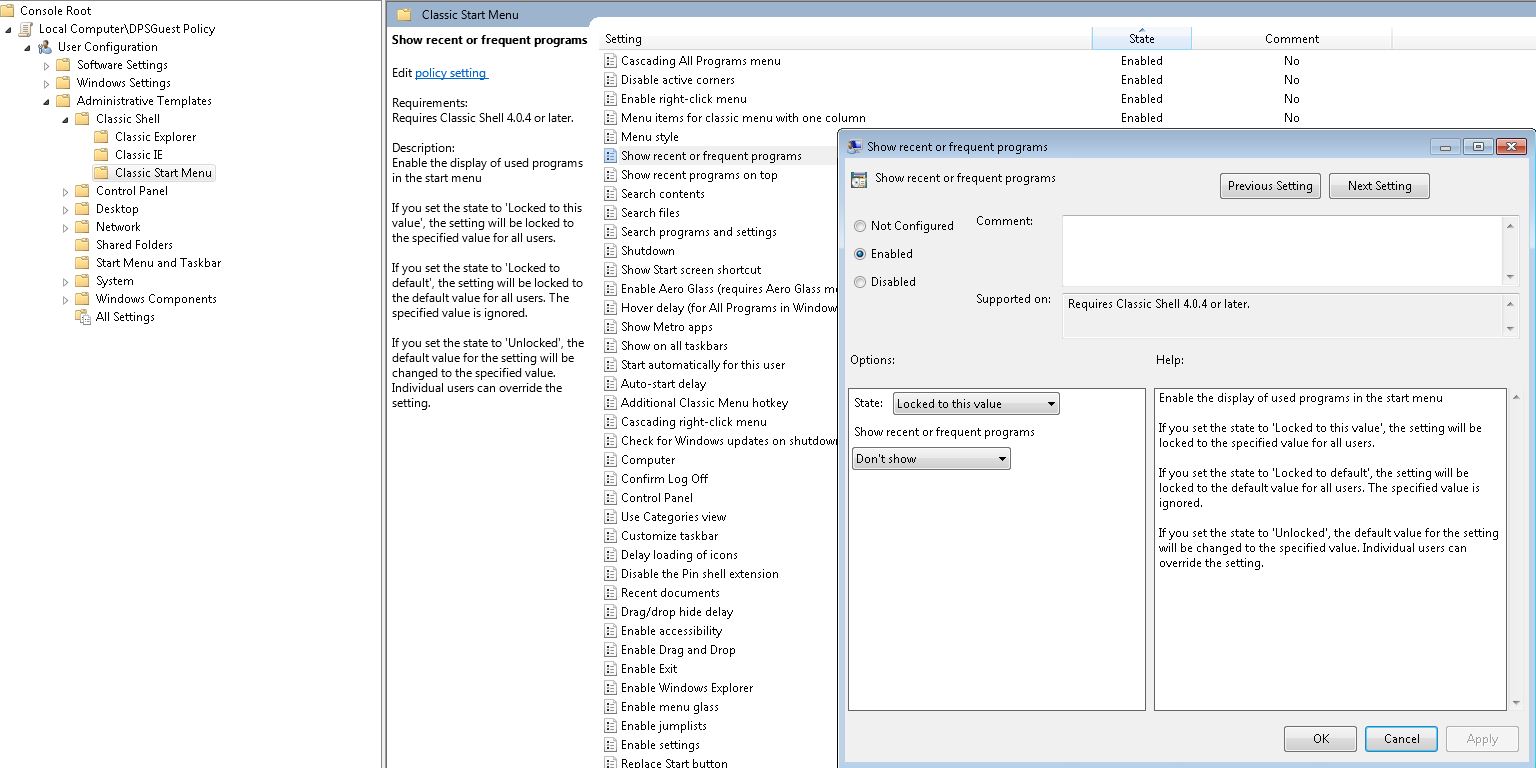The image size is (1536, 768).
Task: Select the Disabled radio button
Action: coord(860,282)
